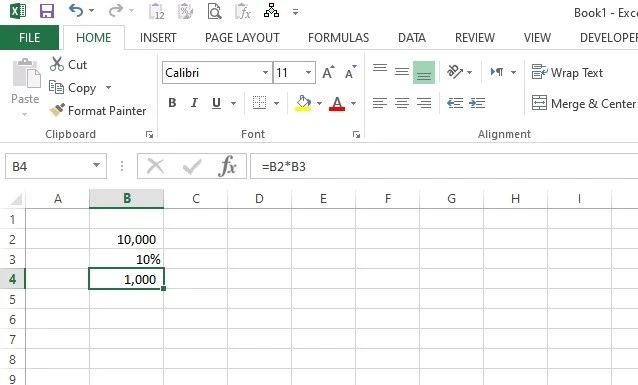Toggle Bottom Align (highlighted)
The image size is (638, 385).
coord(424,72)
